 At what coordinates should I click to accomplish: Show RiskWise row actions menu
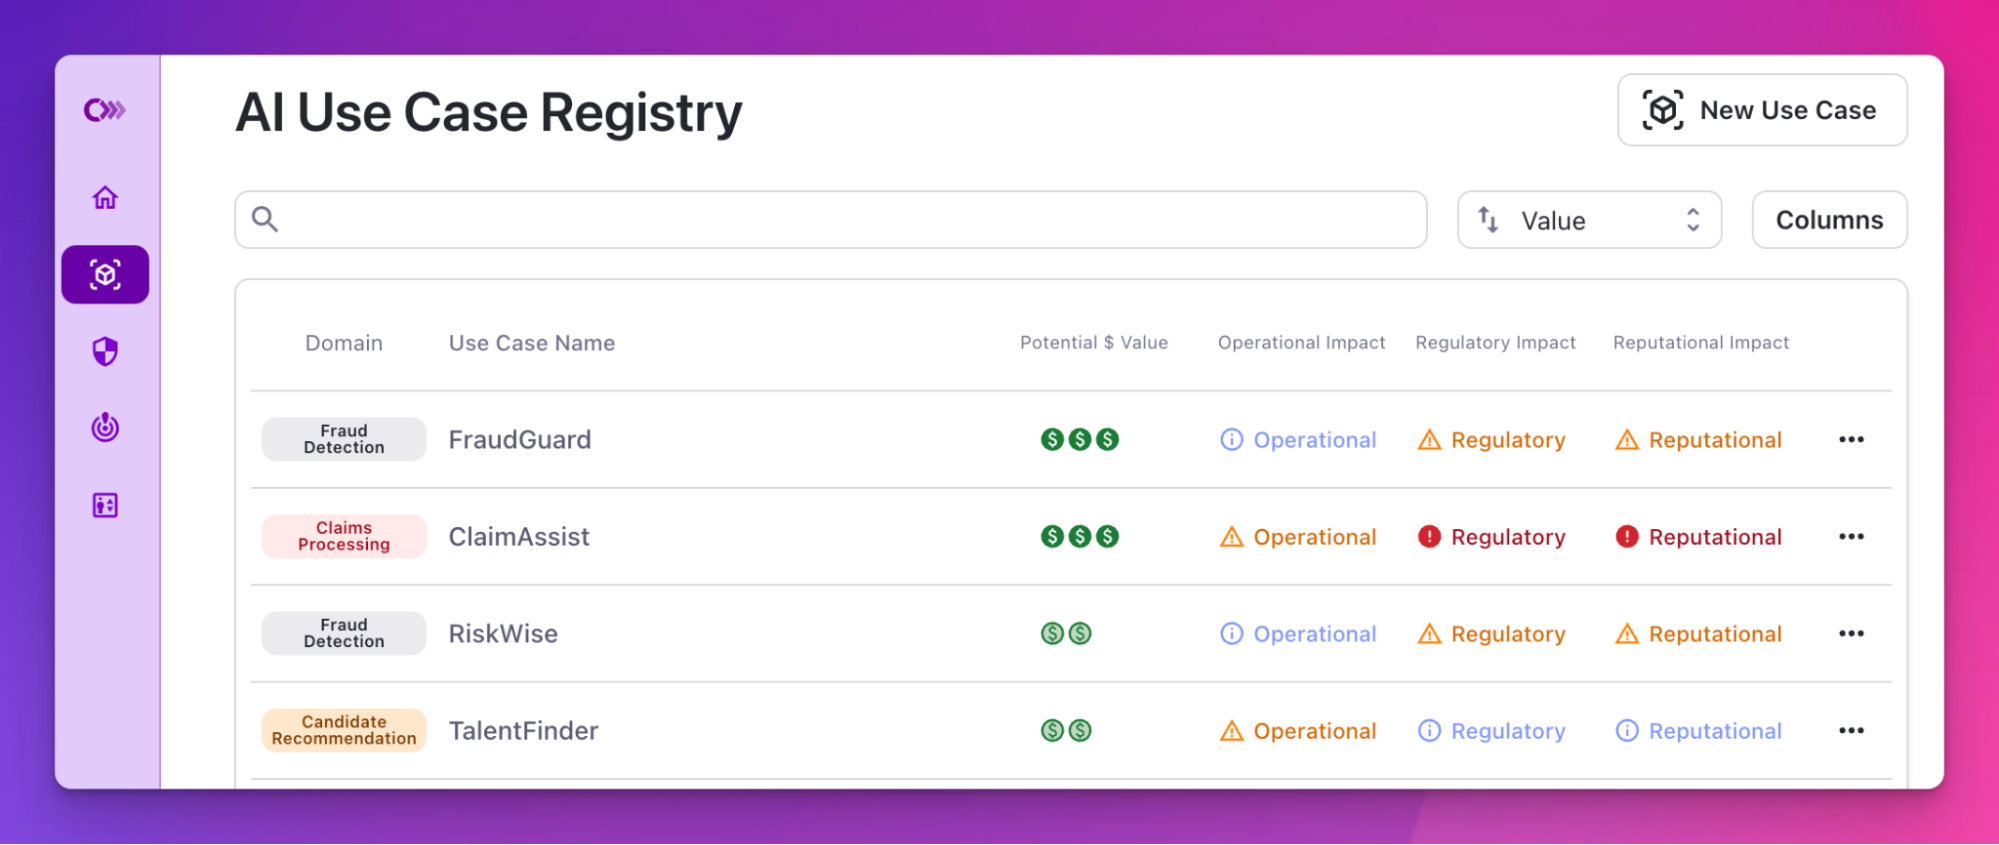(1851, 634)
